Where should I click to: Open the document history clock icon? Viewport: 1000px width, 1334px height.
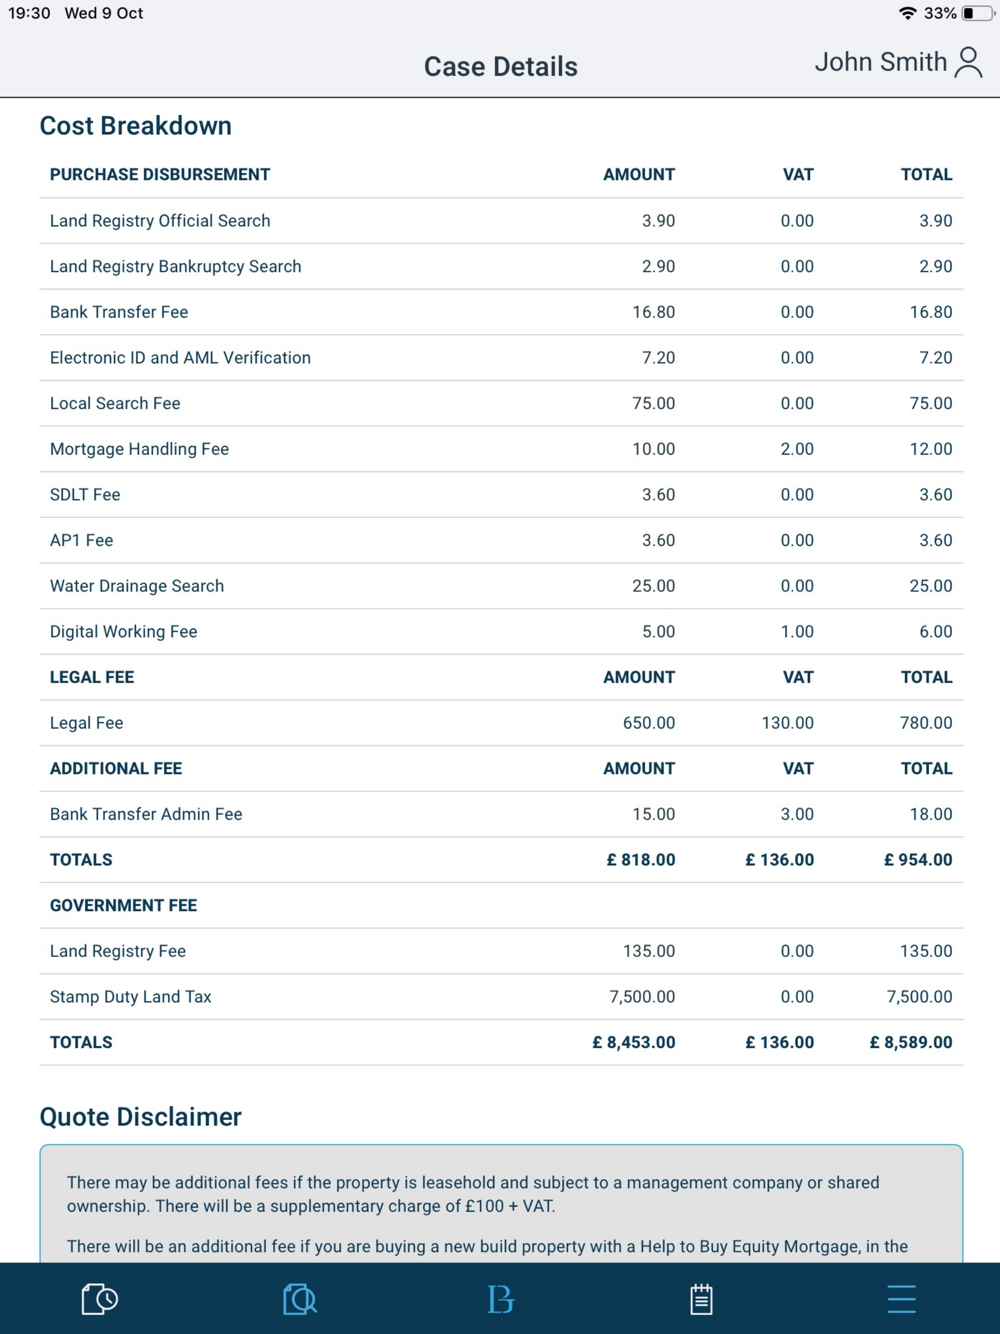[x=99, y=1299]
